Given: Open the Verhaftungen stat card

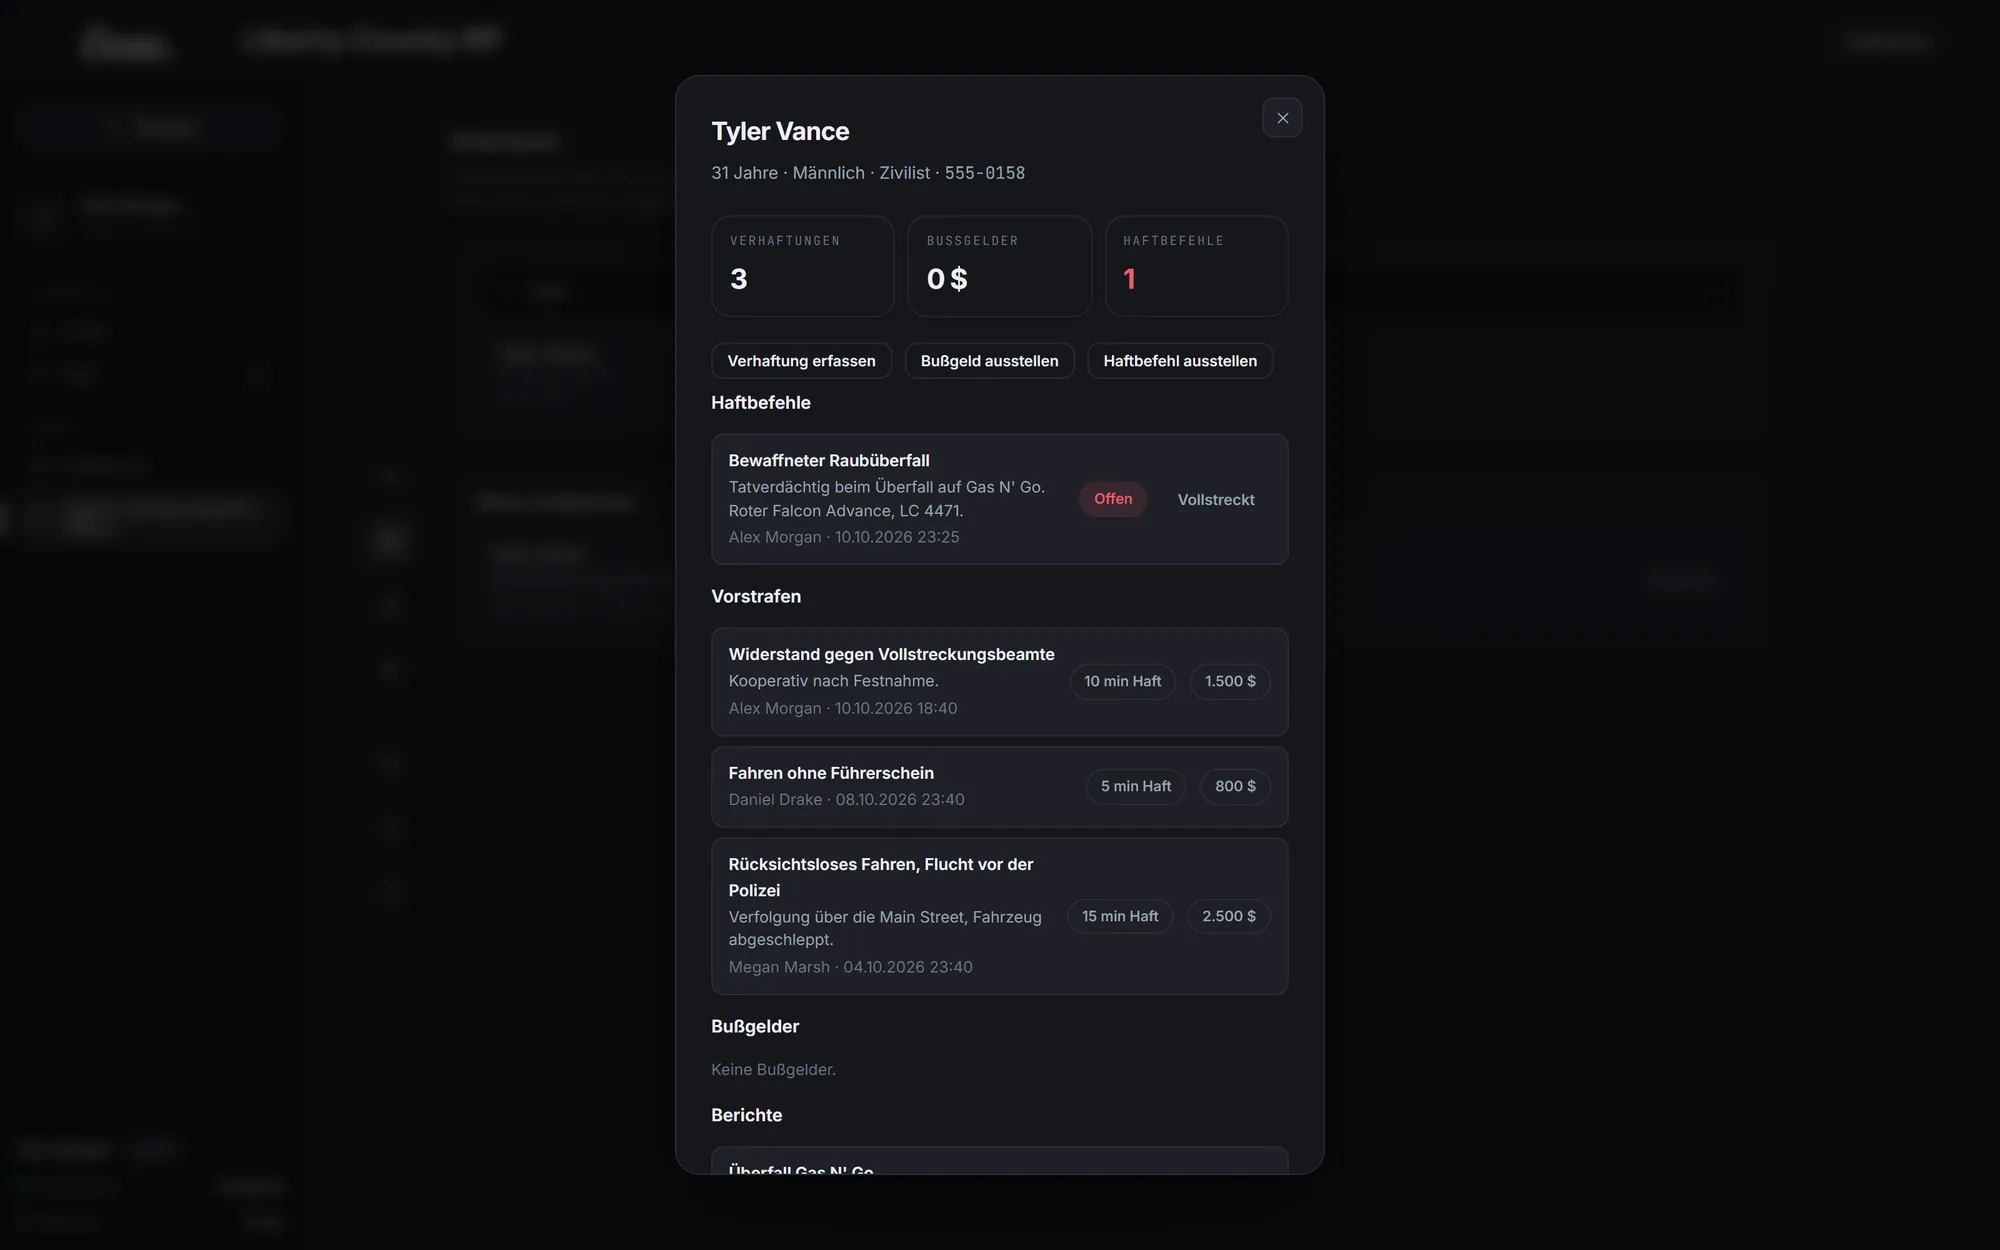Looking at the screenshot, I should 802,266.
